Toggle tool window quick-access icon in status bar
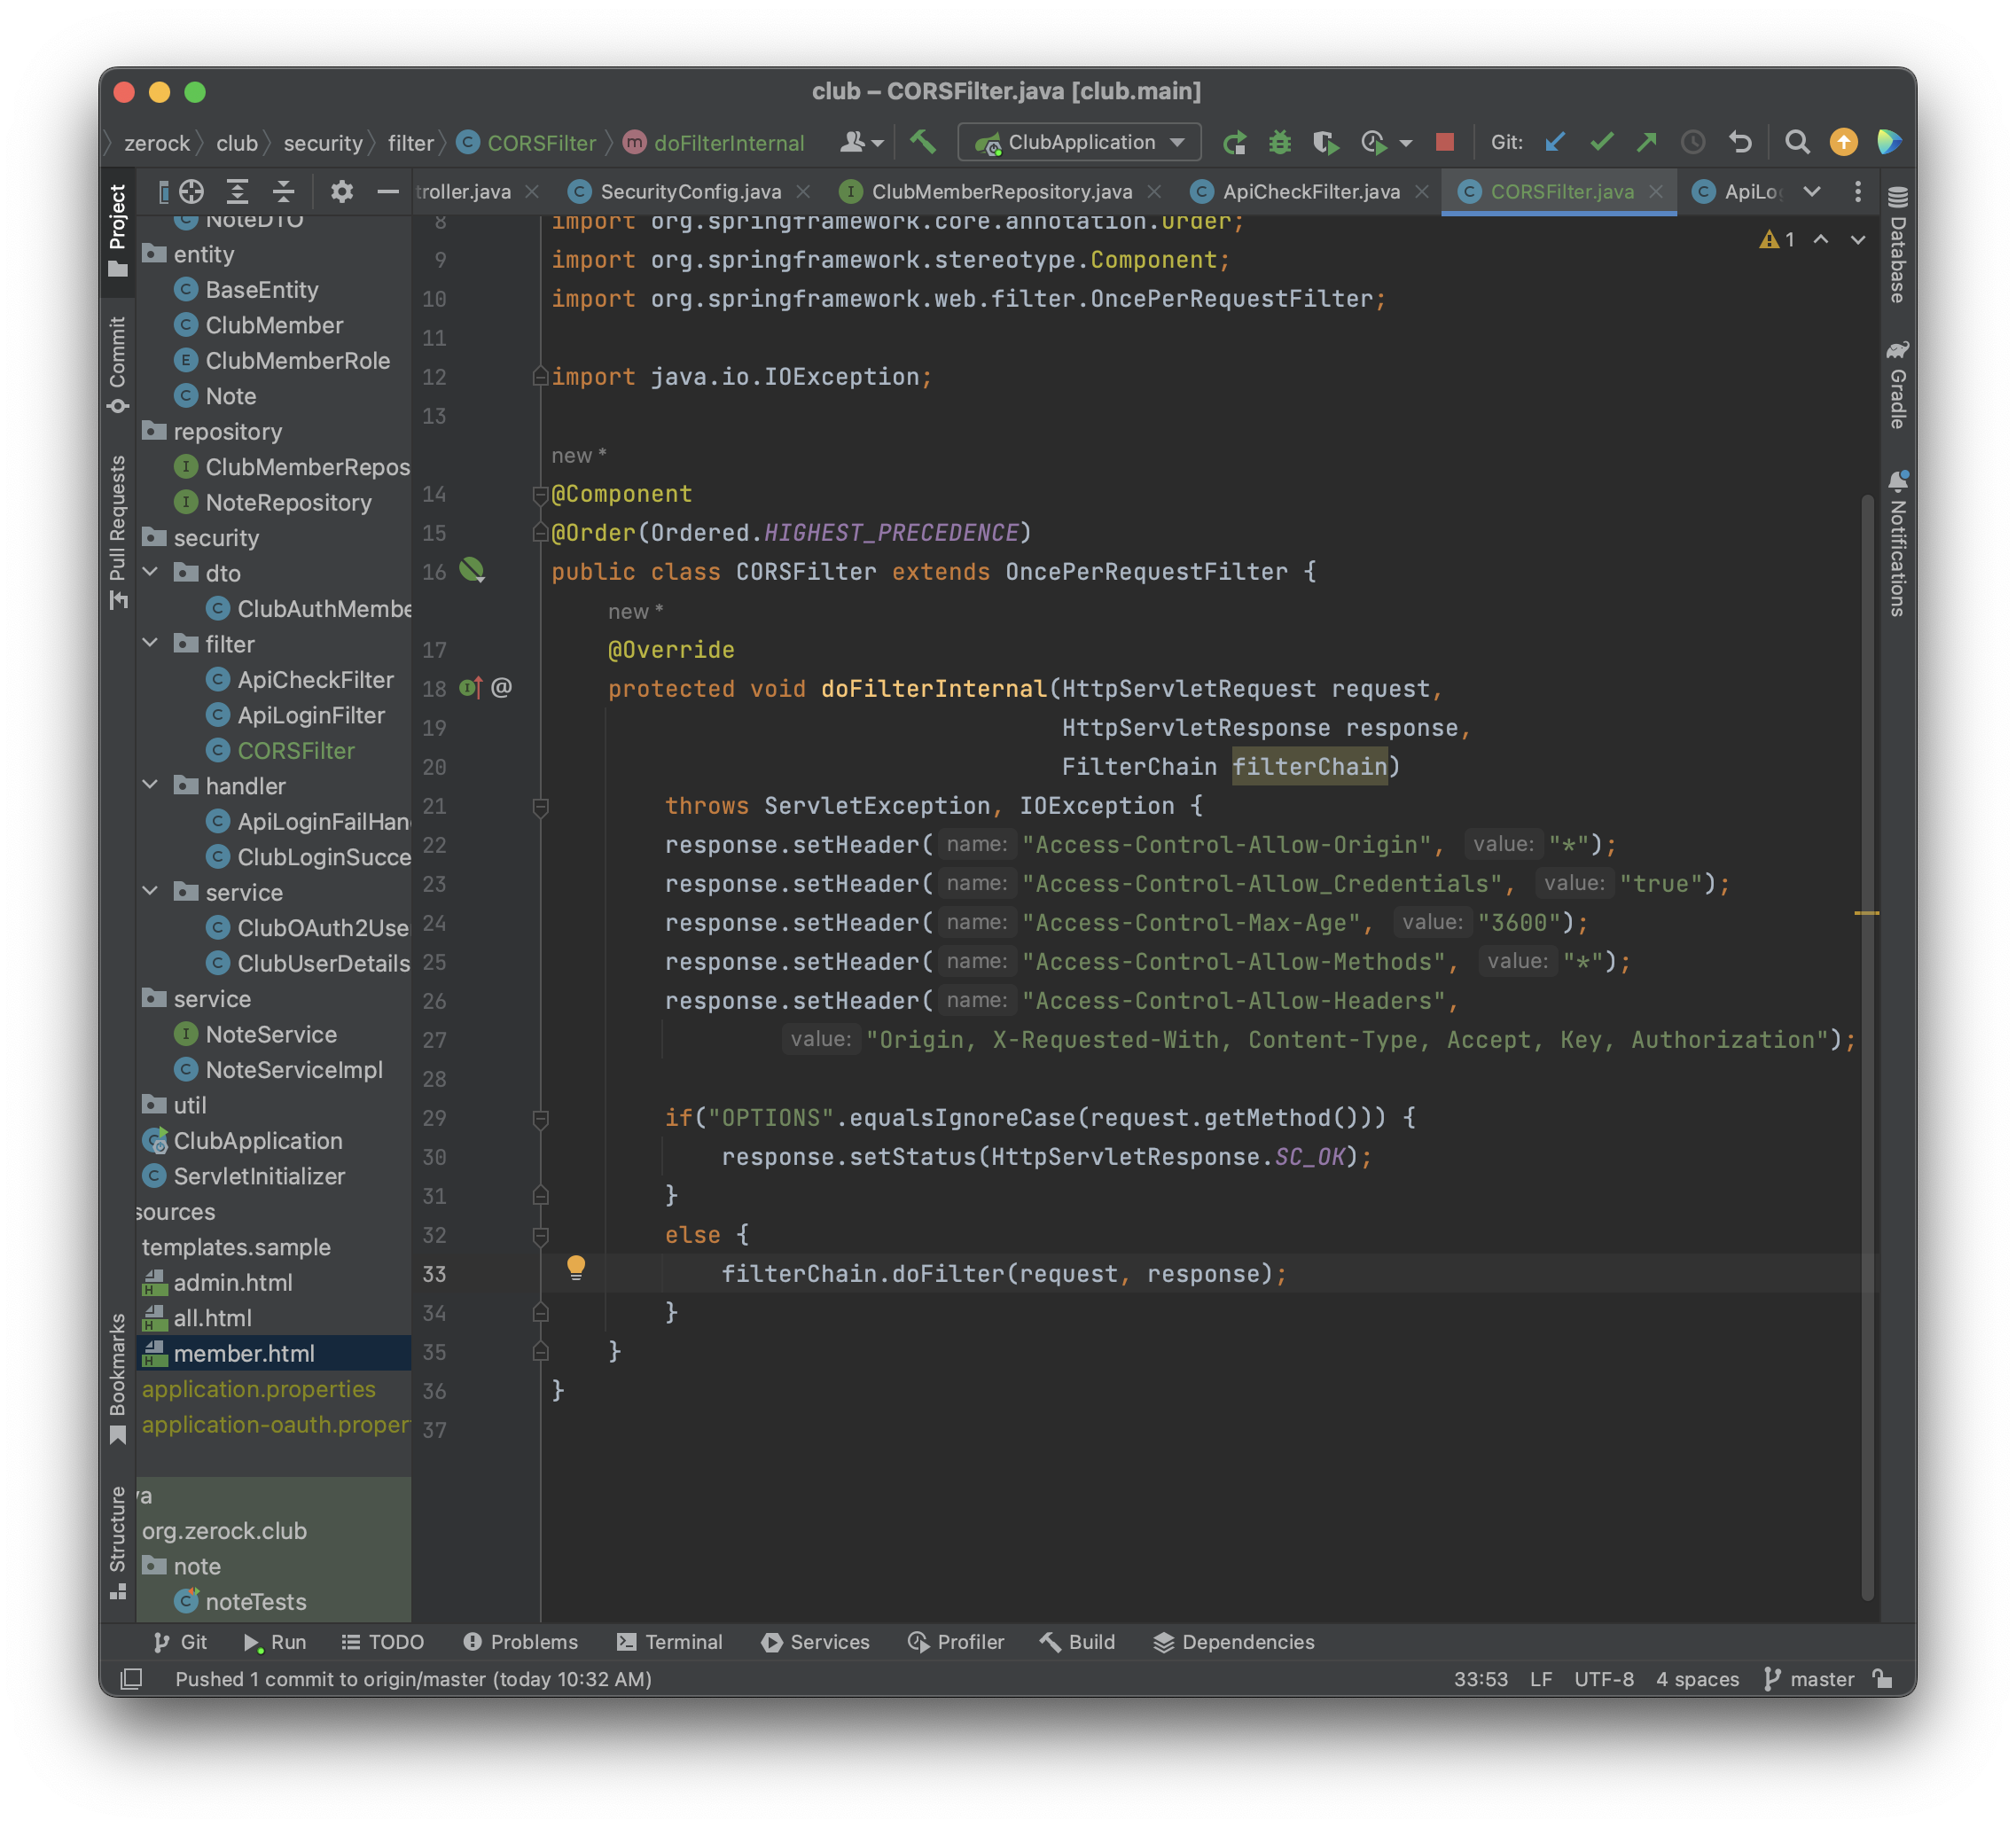This screenshot has height=1828, width=2016. coord(131,1679)
